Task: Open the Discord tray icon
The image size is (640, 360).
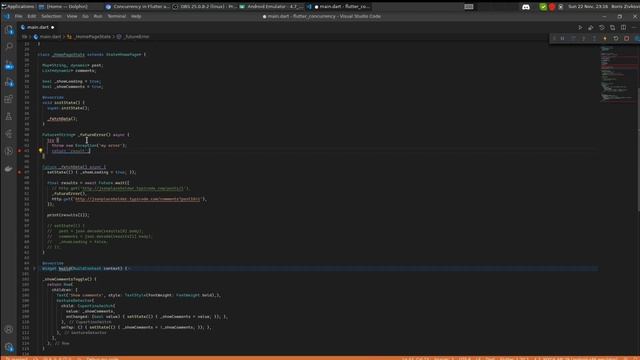Action: point(526,7)
